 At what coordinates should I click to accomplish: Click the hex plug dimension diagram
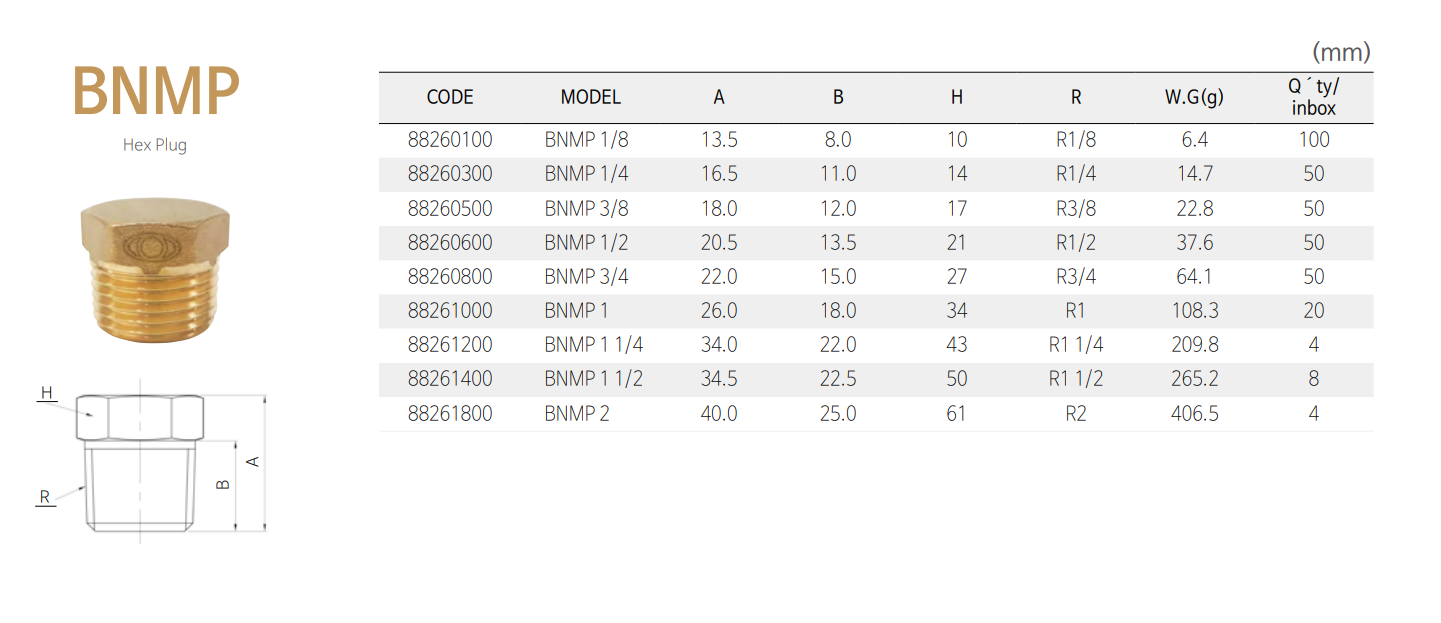[x=150, y=462]
